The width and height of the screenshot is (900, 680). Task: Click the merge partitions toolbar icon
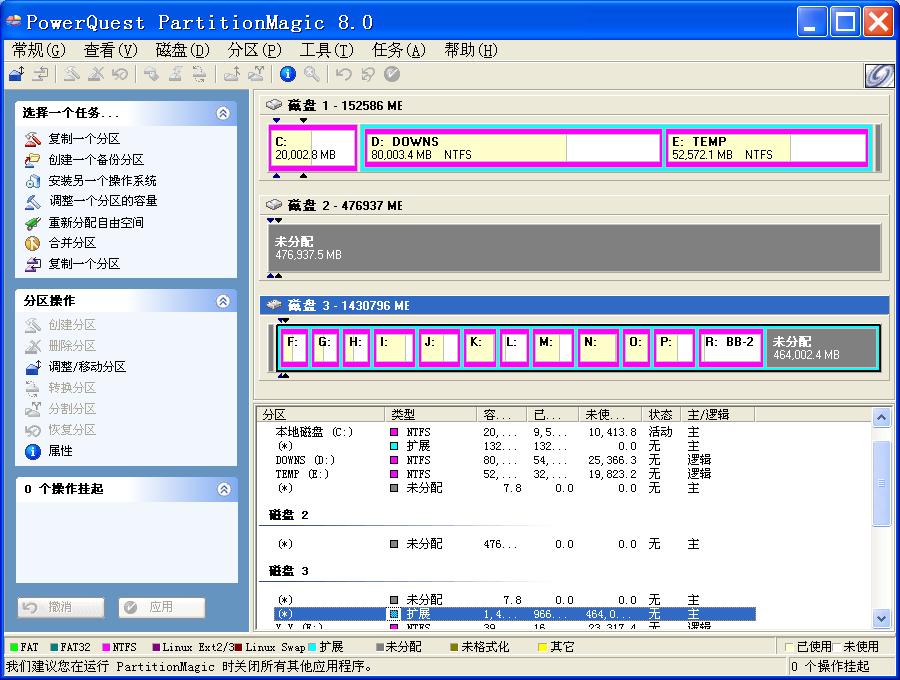[x=232, y=74]
